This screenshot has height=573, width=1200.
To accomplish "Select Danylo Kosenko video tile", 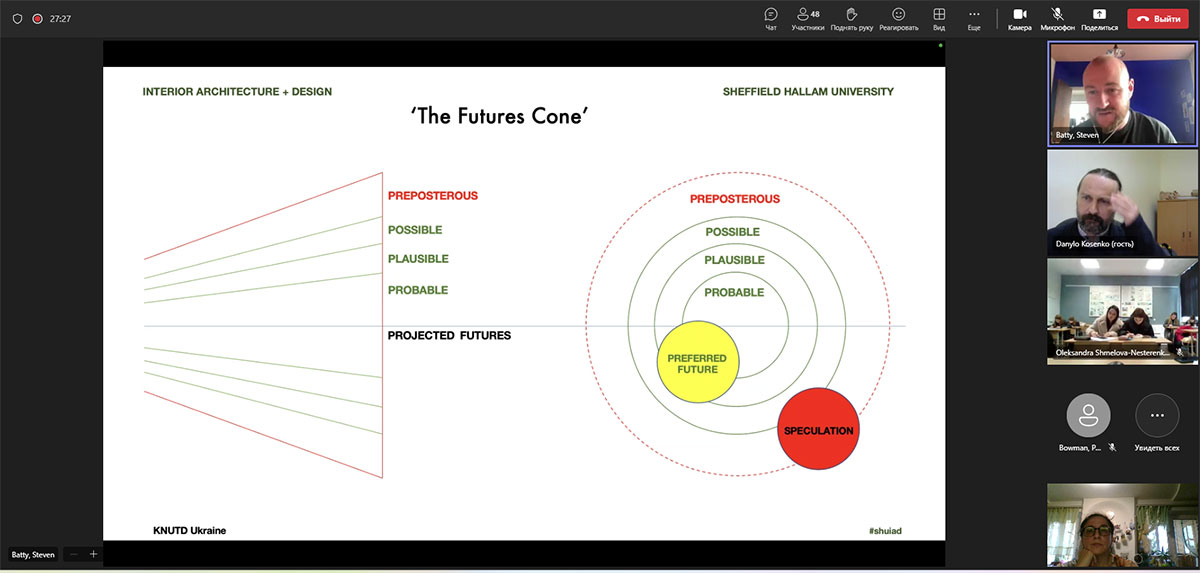I will (1121, 202).
